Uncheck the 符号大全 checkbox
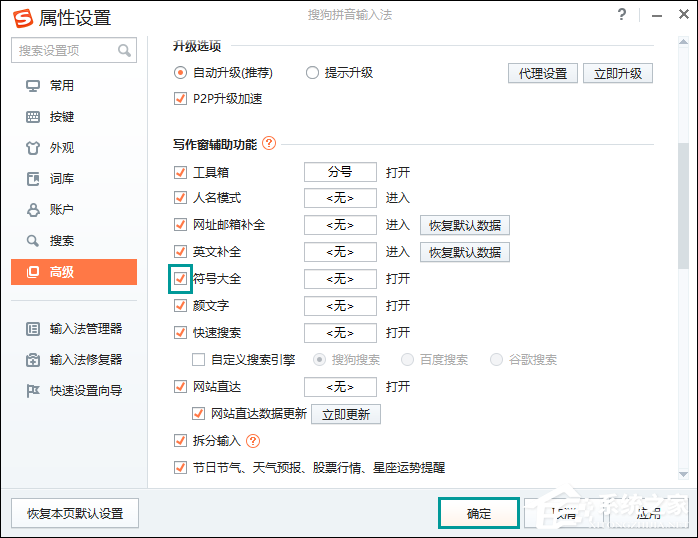The width and height of the screenshot is (698, 538). [181, 279]
